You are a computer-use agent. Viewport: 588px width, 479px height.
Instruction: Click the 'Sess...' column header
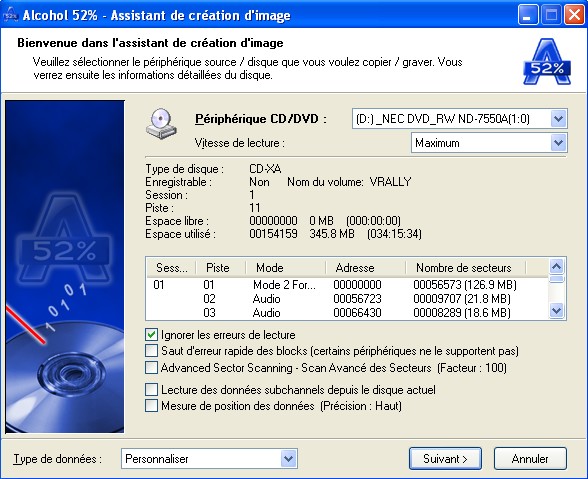[171, 268]
